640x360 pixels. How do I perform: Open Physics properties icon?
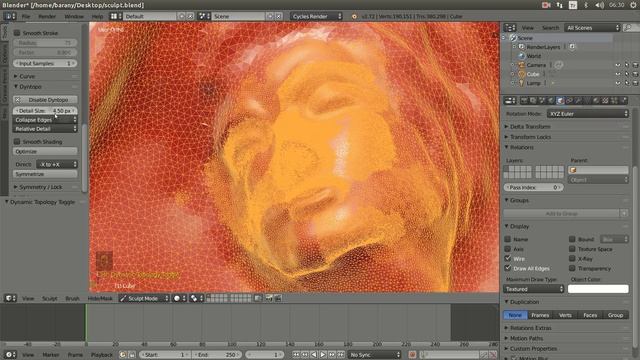click(623, 100)
